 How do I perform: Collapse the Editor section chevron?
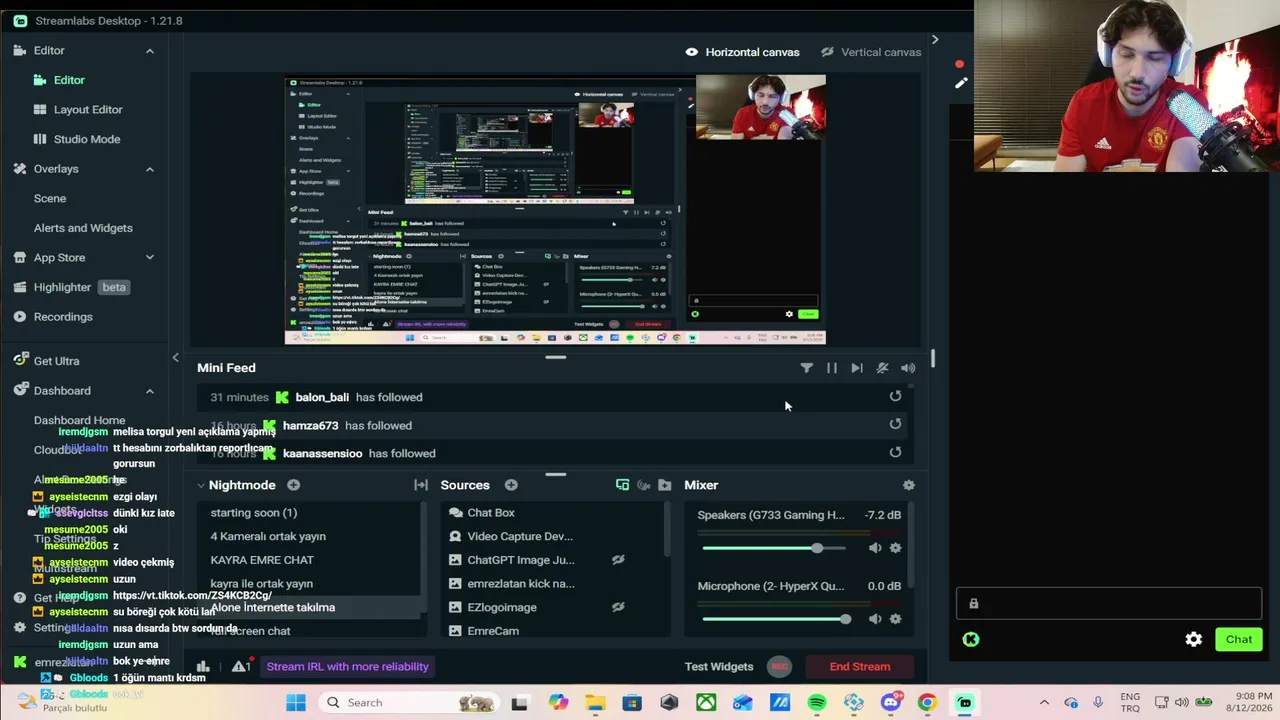(150, 50)
